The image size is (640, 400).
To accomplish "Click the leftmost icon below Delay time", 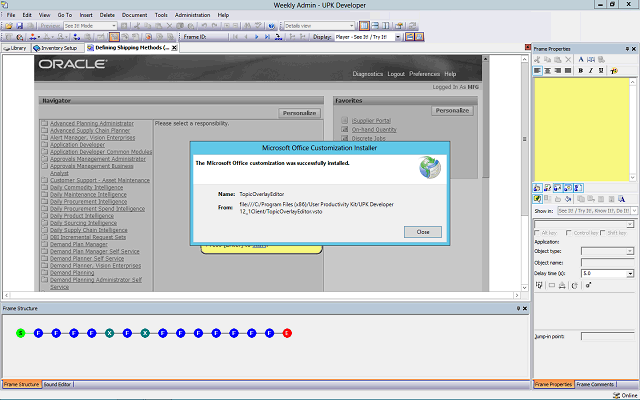I will click(539, 285).
